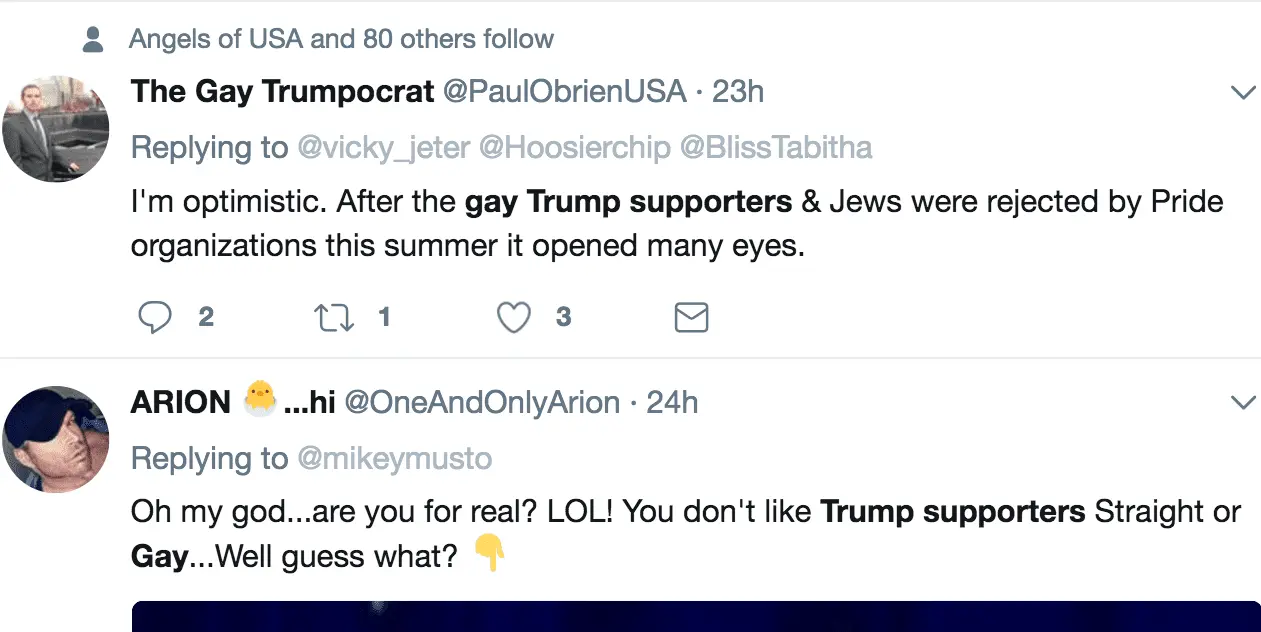Click the @OneAndOnlyArion handle
Screen dimensions: 1261x632
(482, 403)
